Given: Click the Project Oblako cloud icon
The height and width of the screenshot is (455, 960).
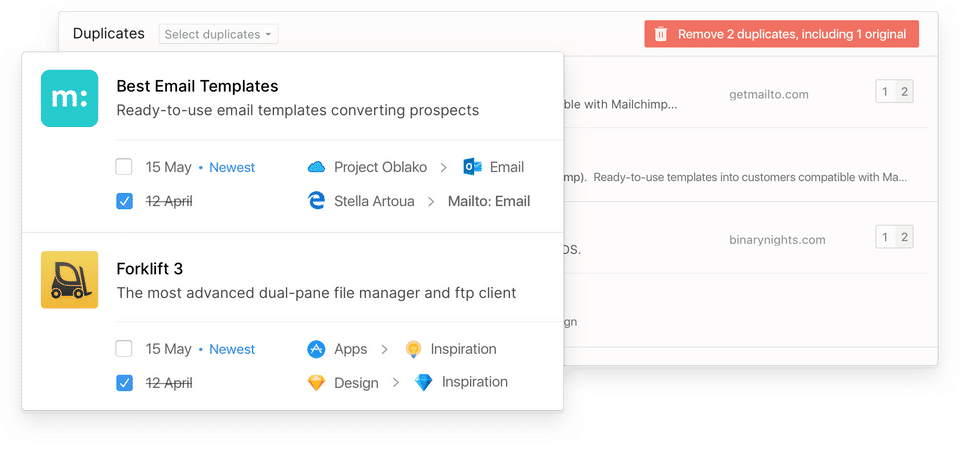Looking at the screenshot, I should 317,167.
